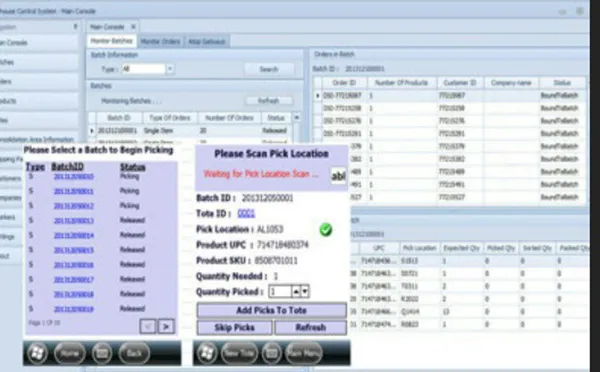Sort Batches grid by Batch ID column
The height and width of the screenshot is (372, 600).
pos(119,118)
